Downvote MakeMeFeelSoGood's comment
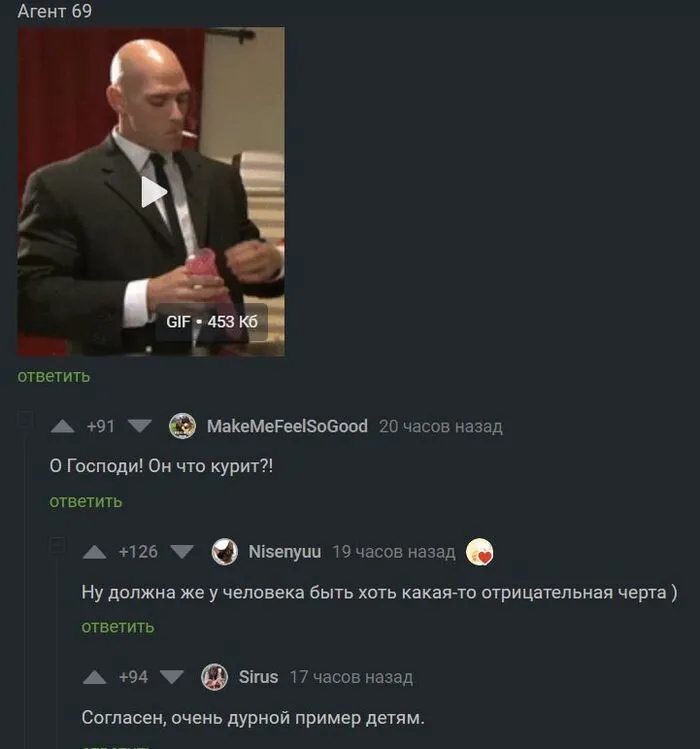The image size is (700, 749). click(140, 426)
